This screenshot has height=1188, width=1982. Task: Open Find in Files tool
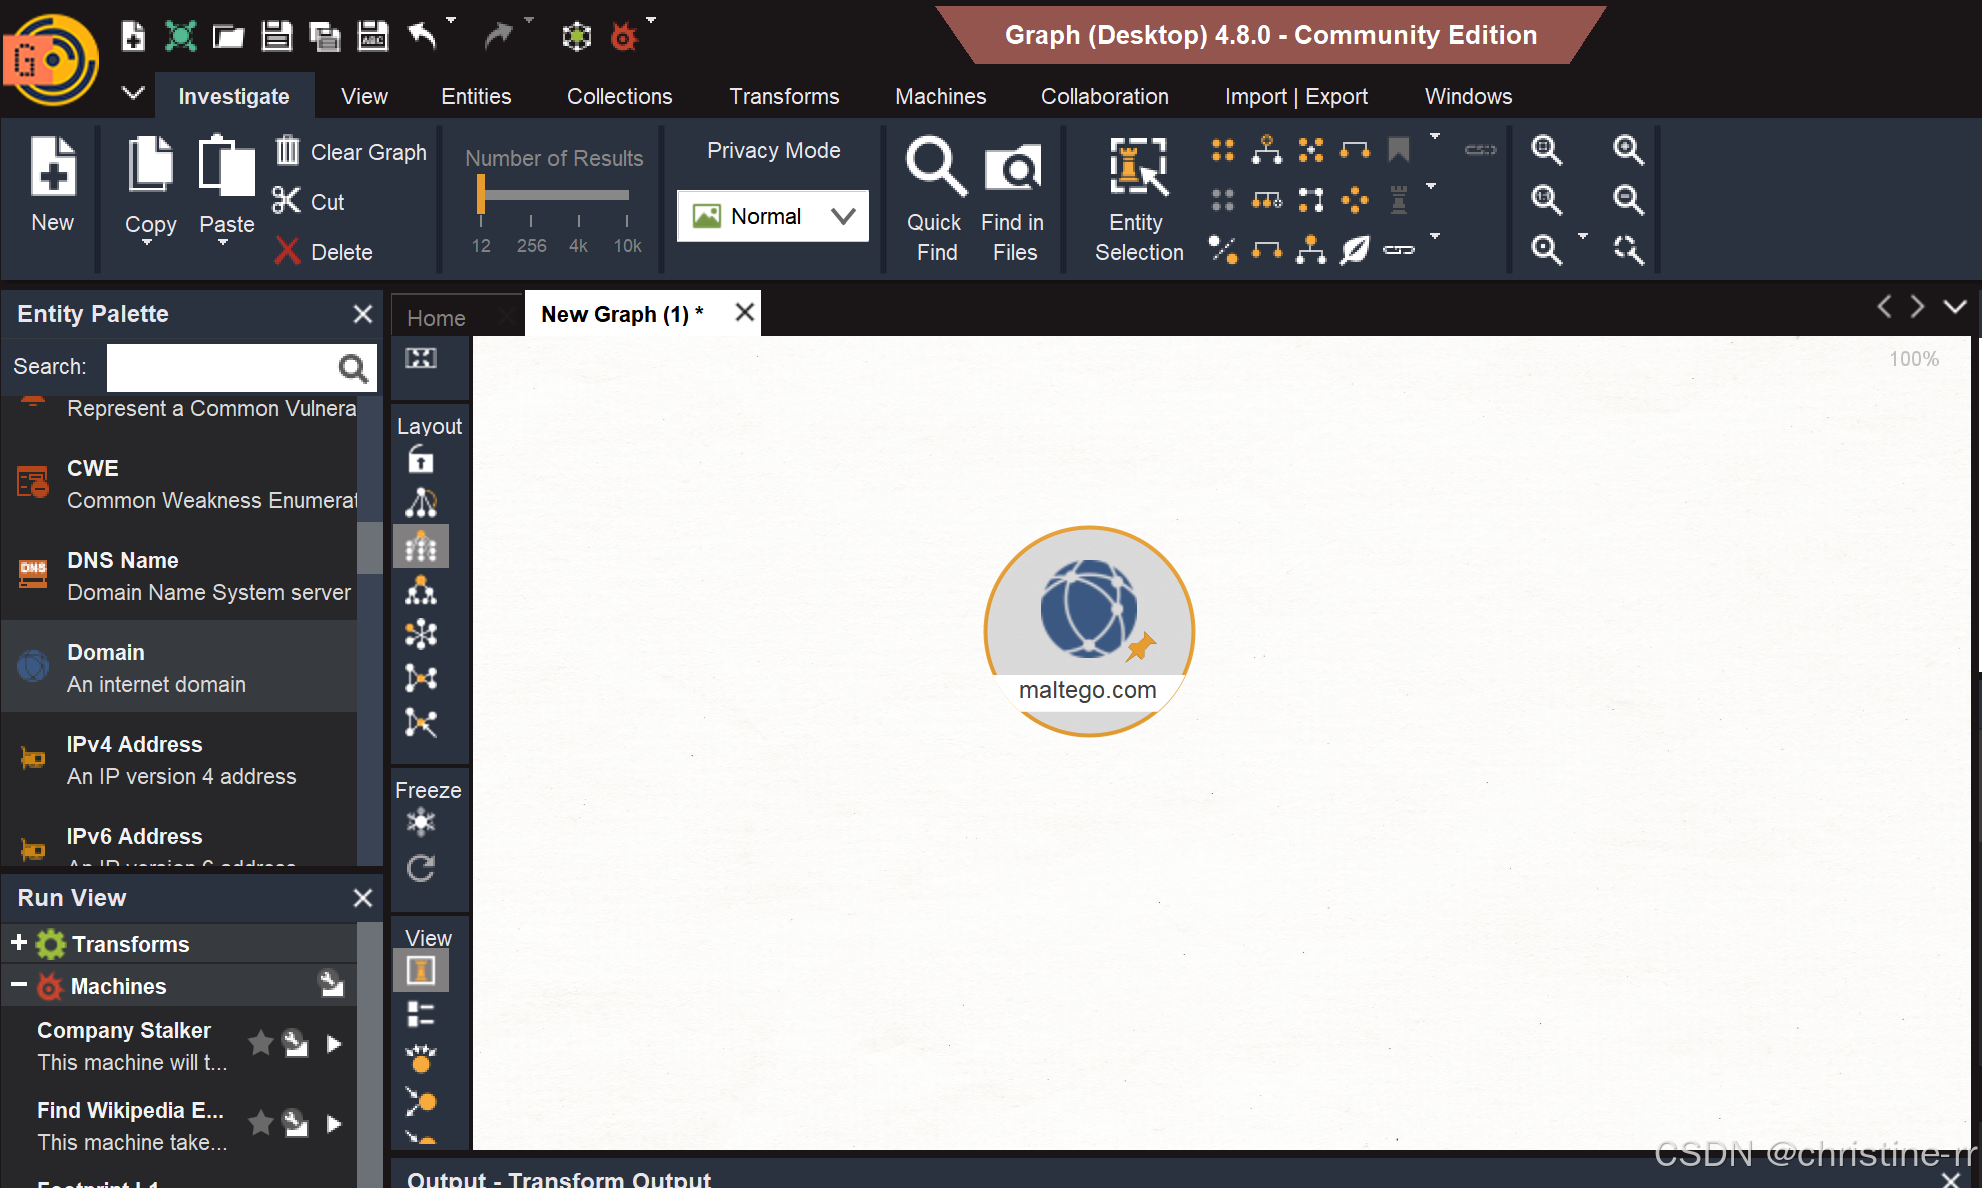(1012, 168)
